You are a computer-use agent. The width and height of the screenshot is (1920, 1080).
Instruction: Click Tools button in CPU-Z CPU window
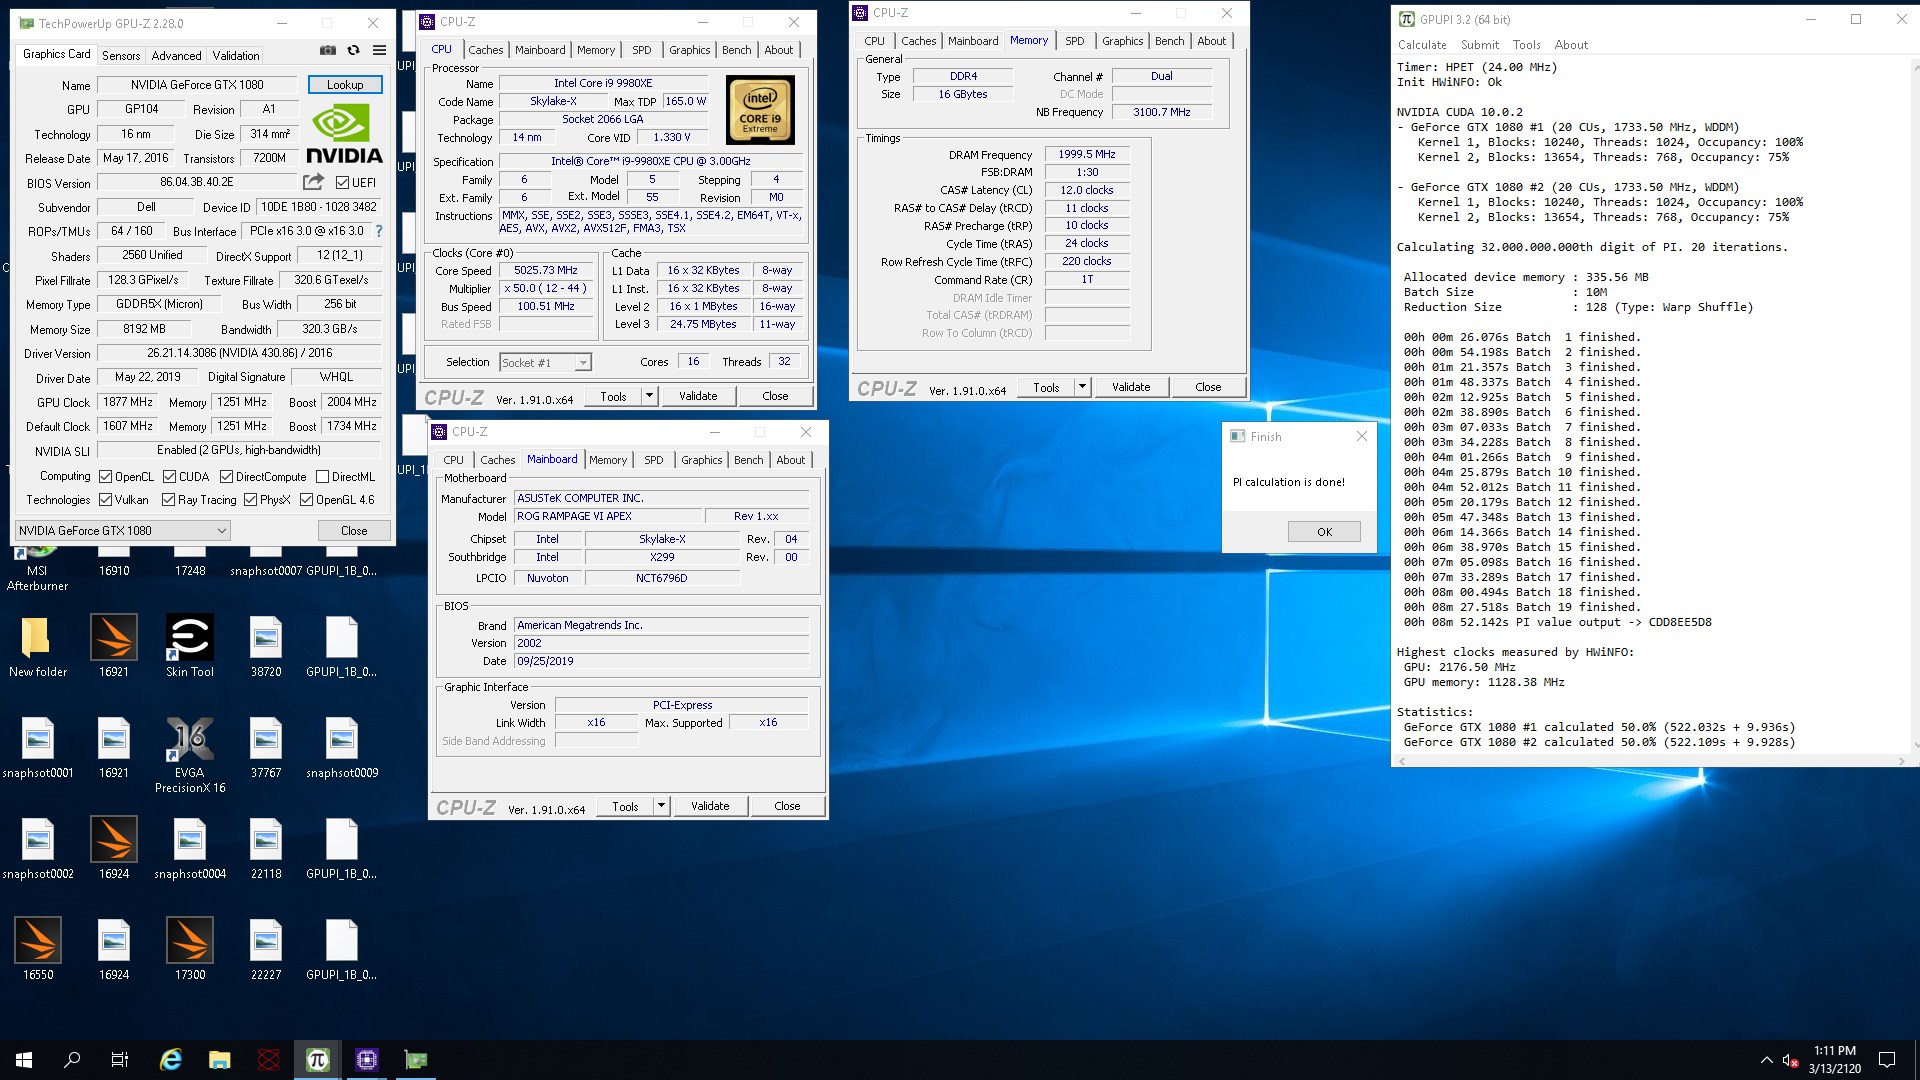(613, 396)
